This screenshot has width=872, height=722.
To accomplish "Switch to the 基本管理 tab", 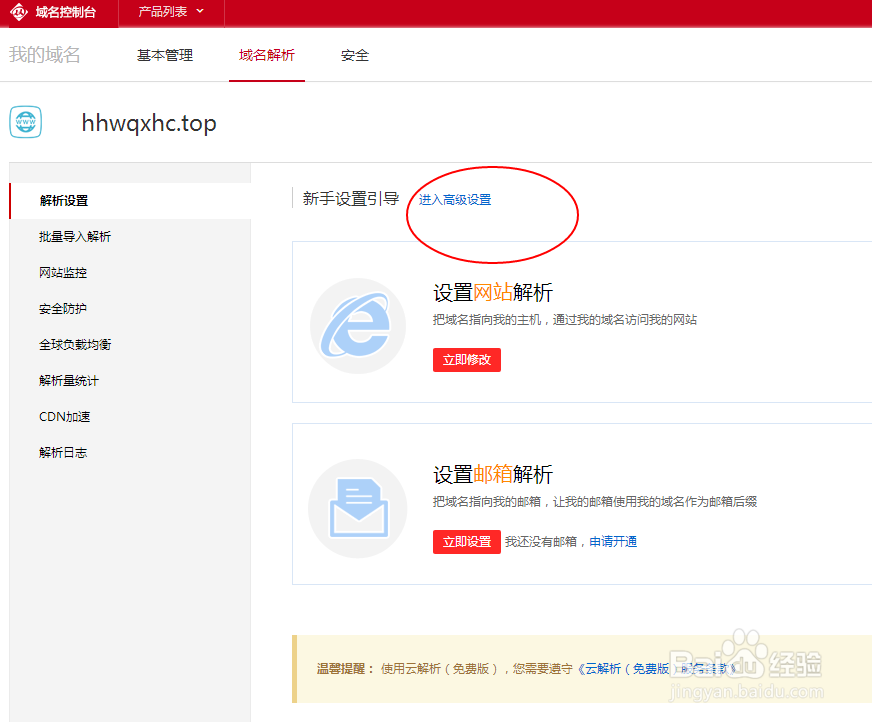I will pos(164,56).
